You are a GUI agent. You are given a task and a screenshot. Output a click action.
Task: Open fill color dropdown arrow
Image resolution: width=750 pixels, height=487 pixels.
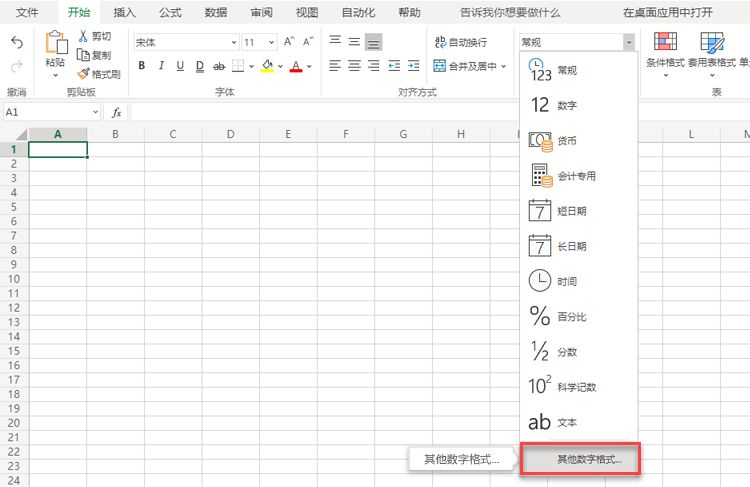(x=280, y=66)
